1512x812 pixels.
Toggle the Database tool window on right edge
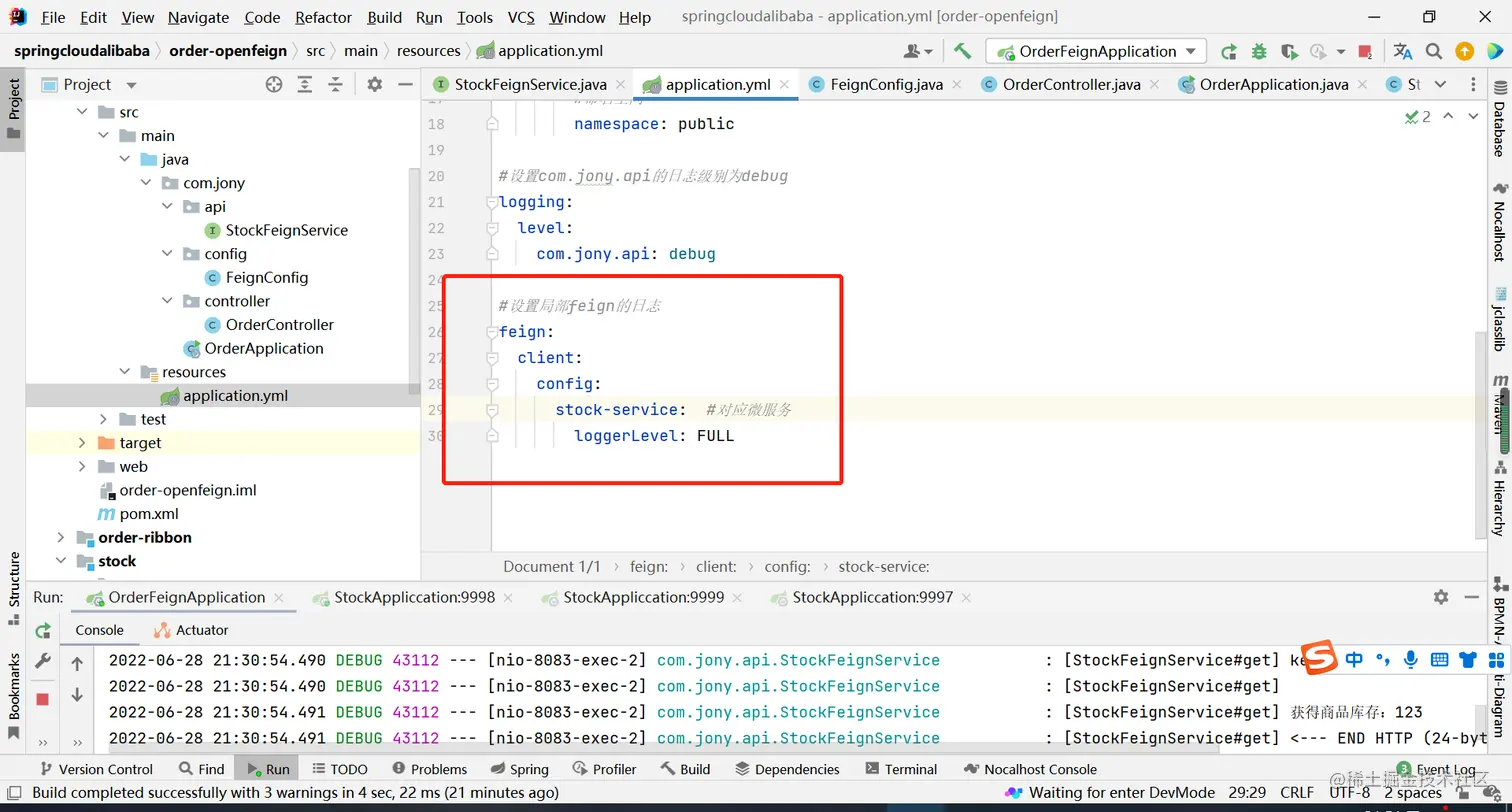coord(1499,117)
